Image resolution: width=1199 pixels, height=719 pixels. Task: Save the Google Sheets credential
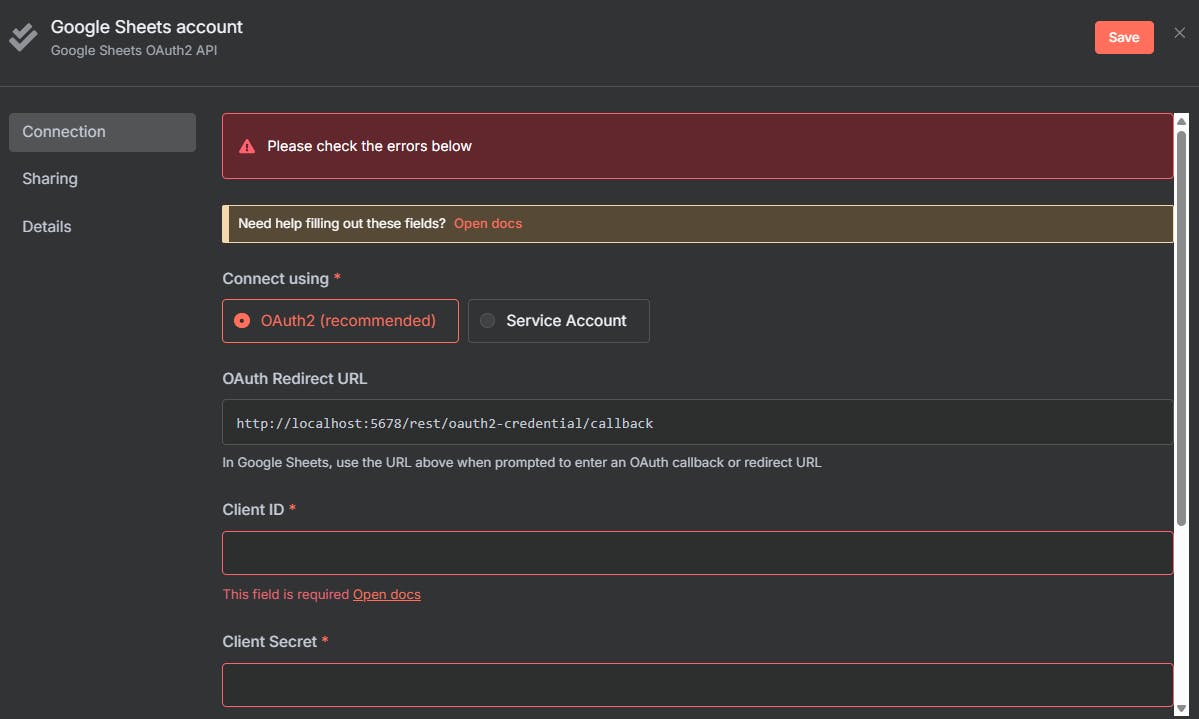(1123, 37)
